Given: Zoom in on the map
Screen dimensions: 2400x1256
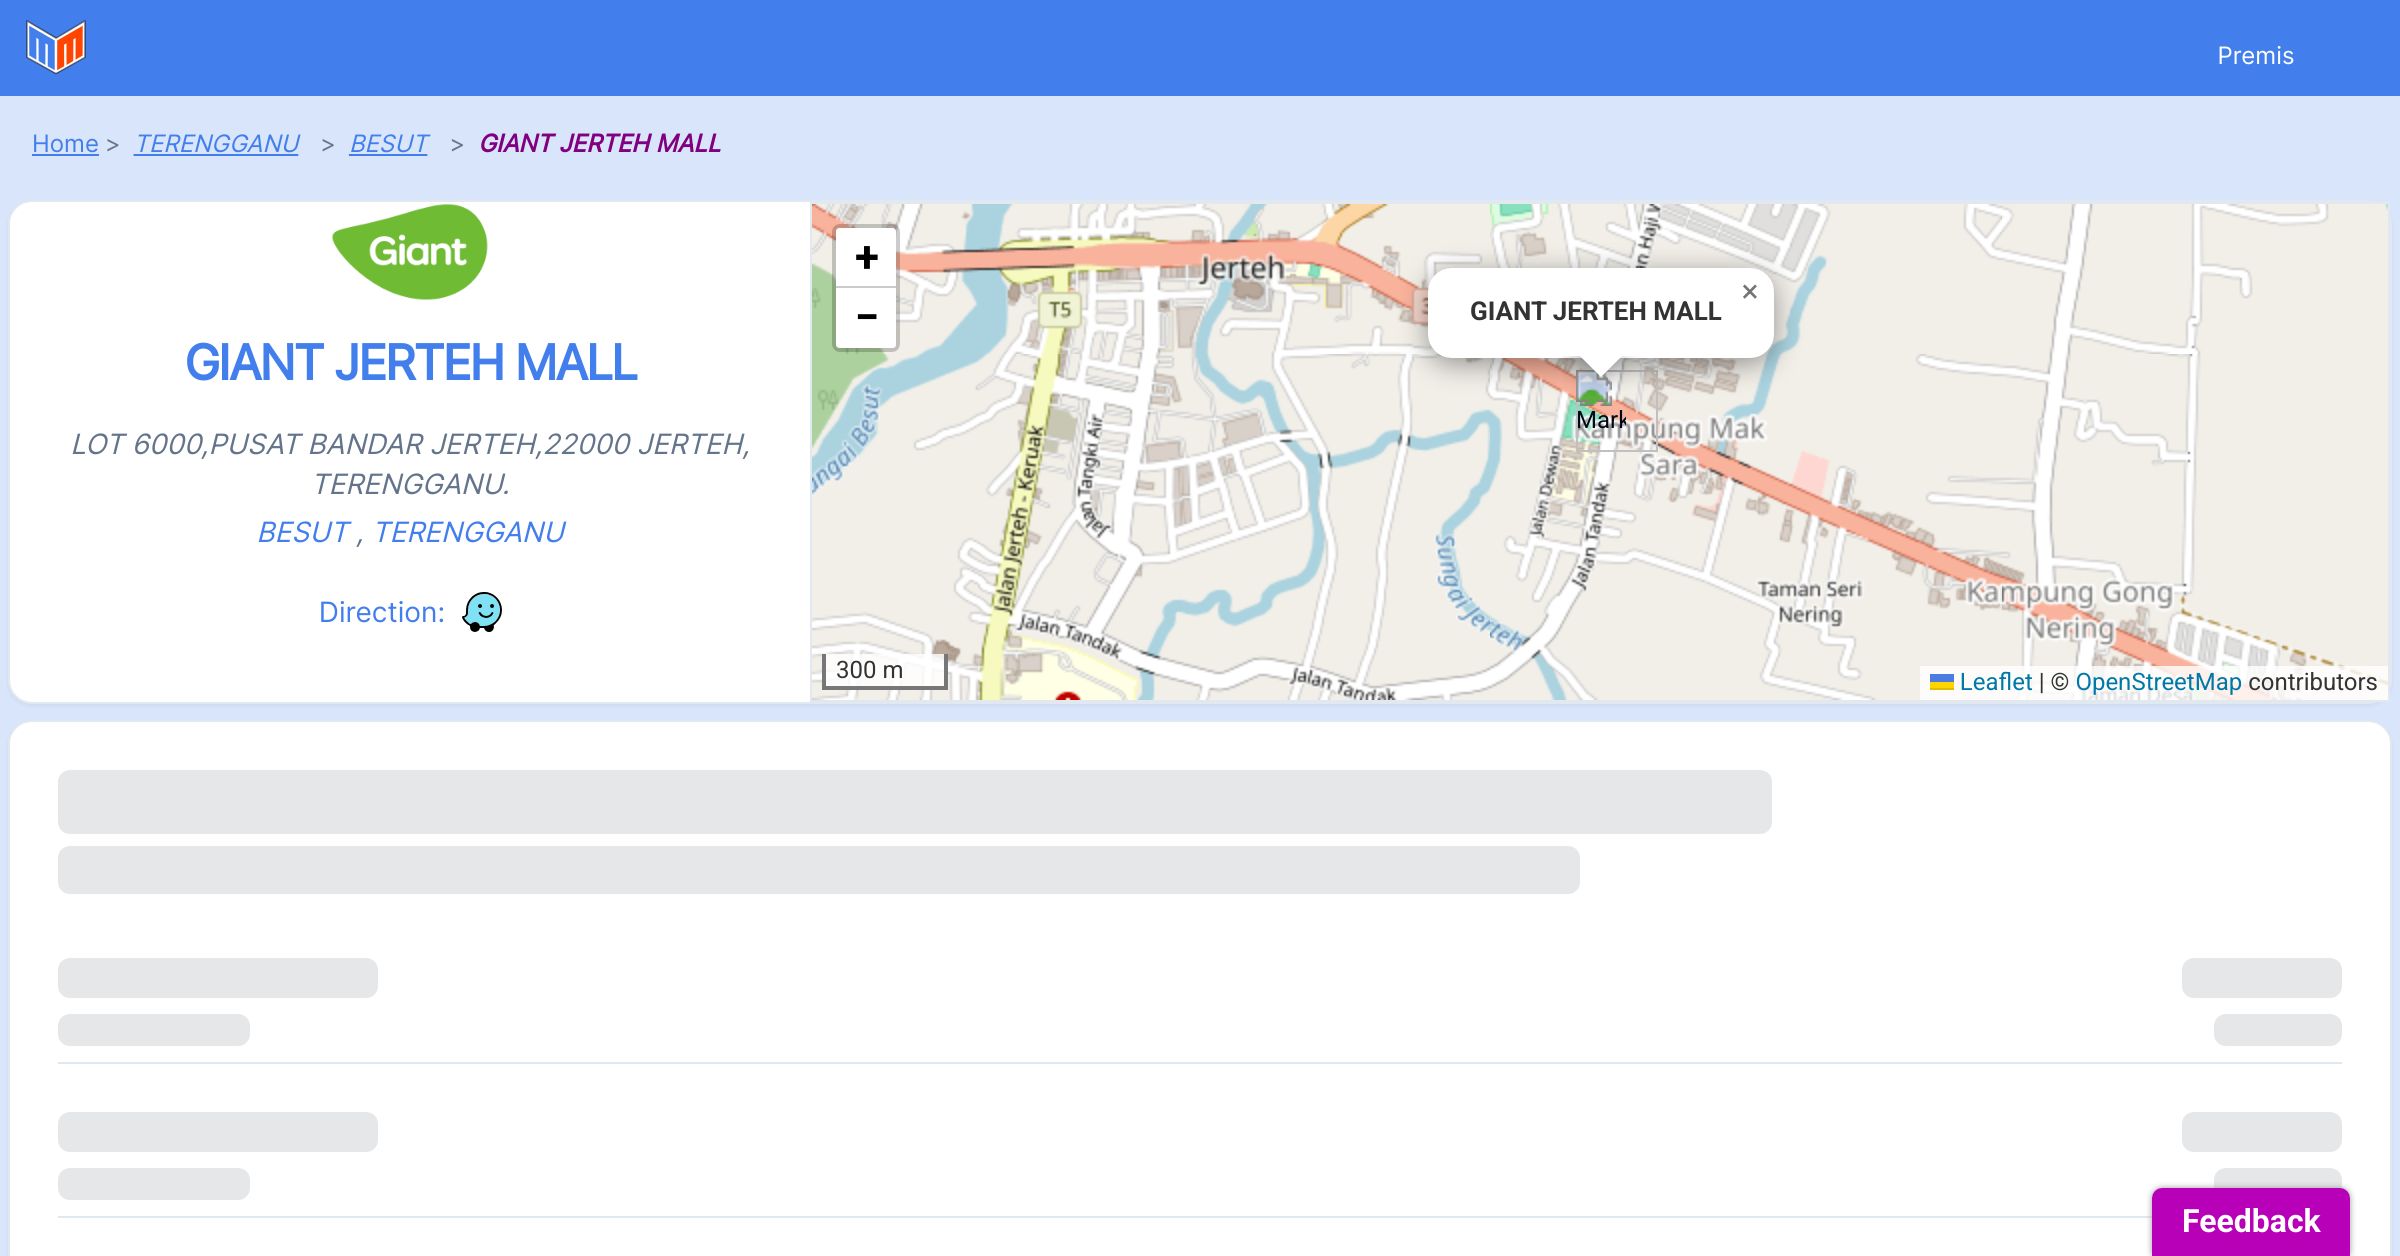Looking at the screenshot, I should pos(866,258).
